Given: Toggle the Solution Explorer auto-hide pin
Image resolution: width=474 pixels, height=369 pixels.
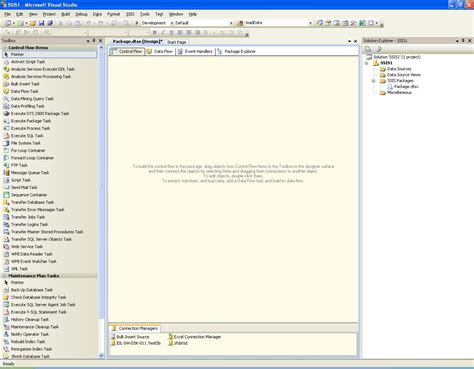Looking at the screenshot, I should (463, 41).
